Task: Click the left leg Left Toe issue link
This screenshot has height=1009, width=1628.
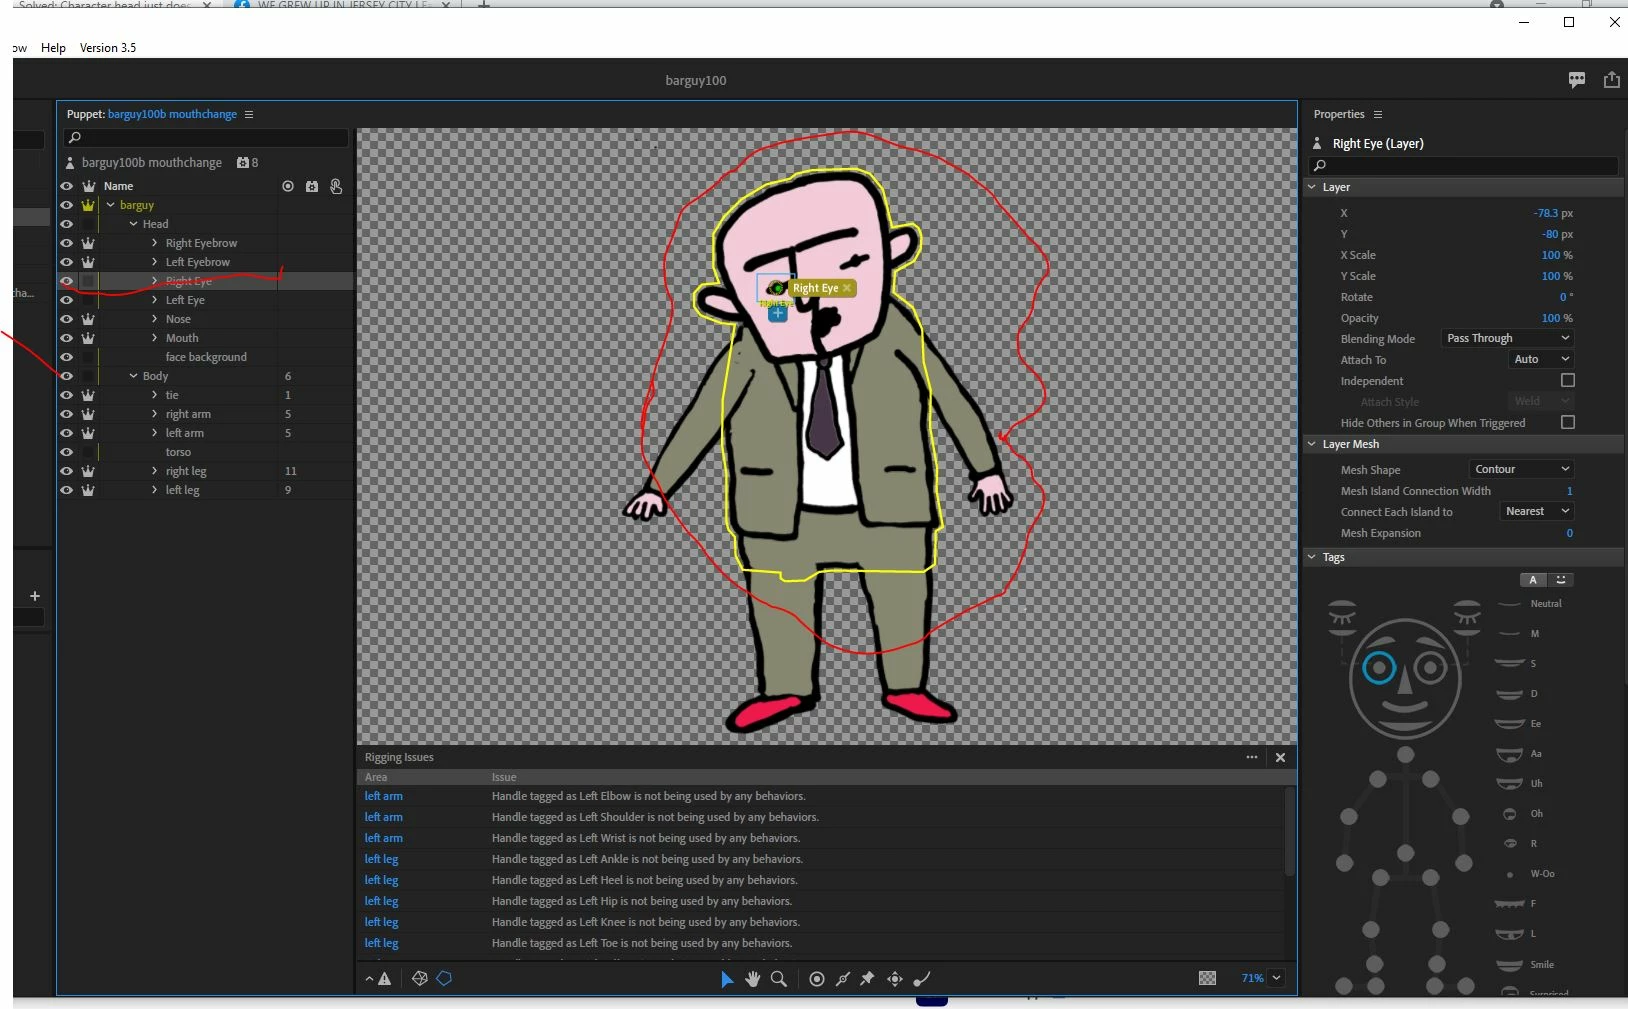Action: 381,943
